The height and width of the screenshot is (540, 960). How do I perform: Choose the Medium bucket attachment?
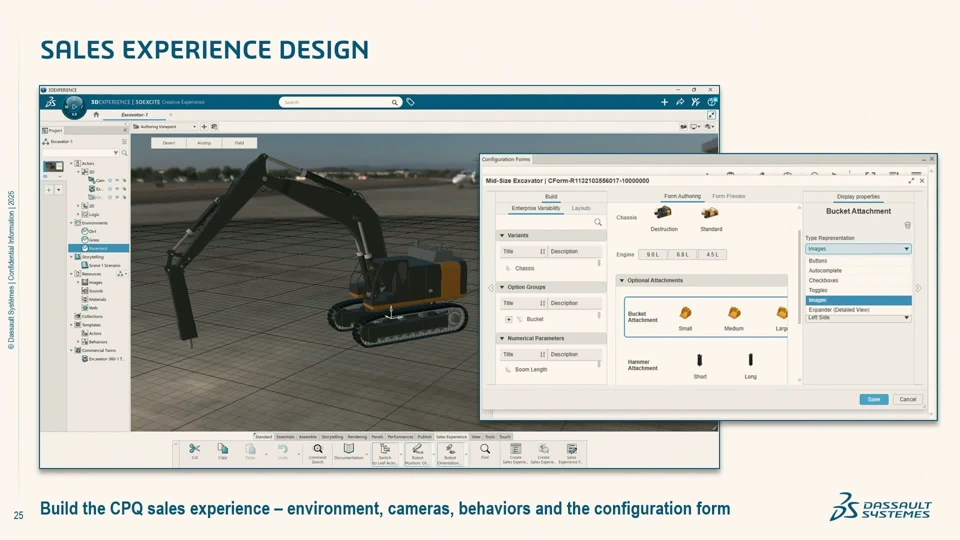click(x=733, y=318)
